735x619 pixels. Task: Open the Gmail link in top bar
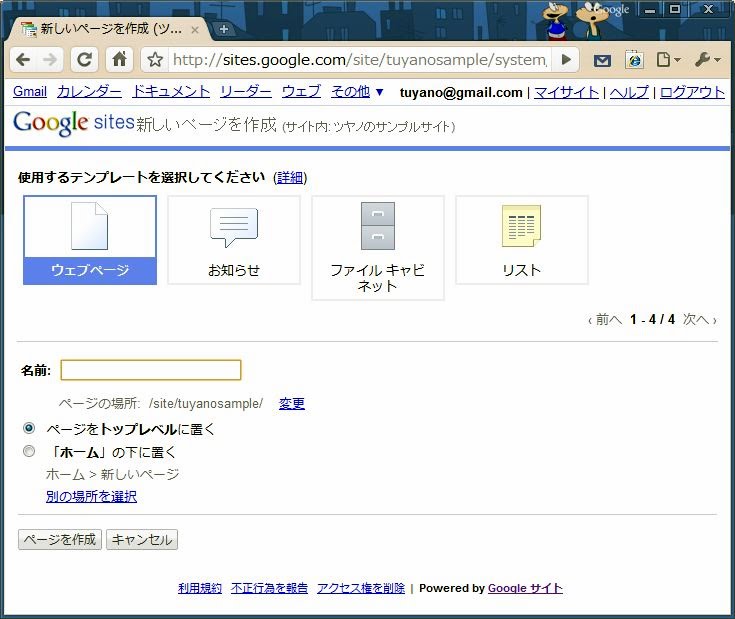pyautogui.click(x=30, y=91)
